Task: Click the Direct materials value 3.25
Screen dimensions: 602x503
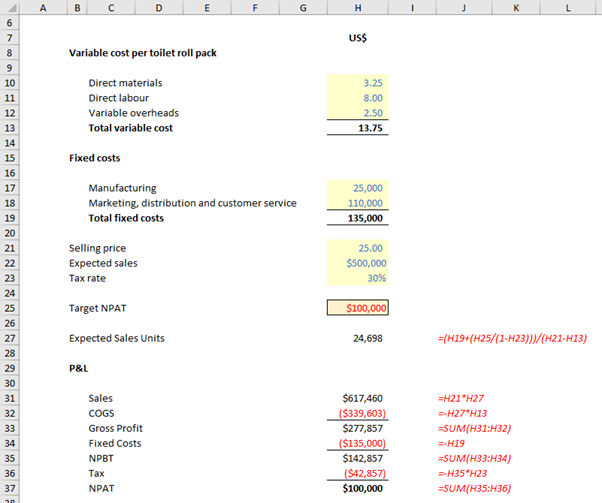Action: point(357,83)
